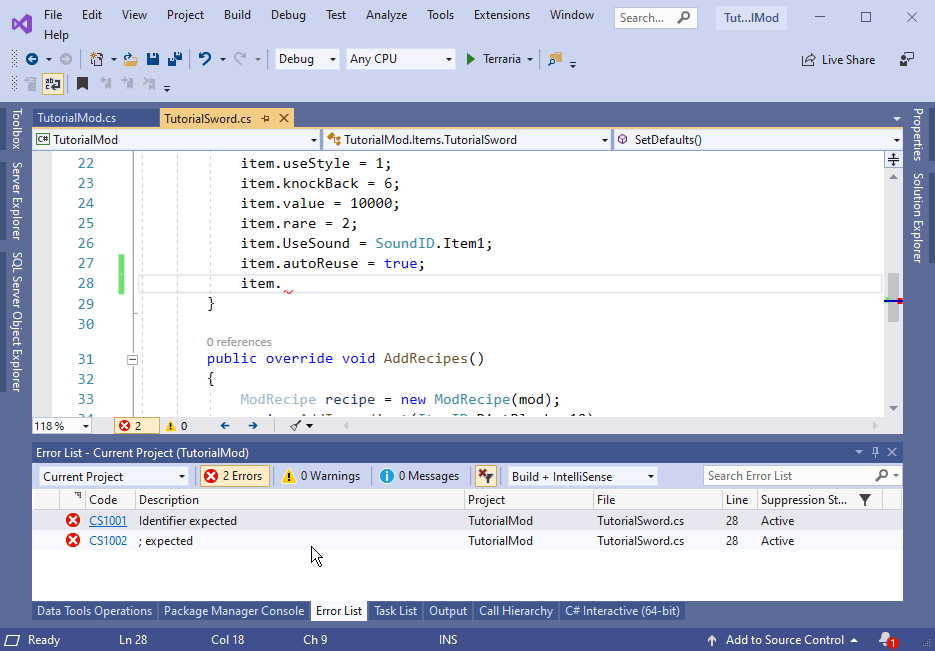The image size is (935, 651).
Task: Click the Save All toolbar icon
Action: 173,59
